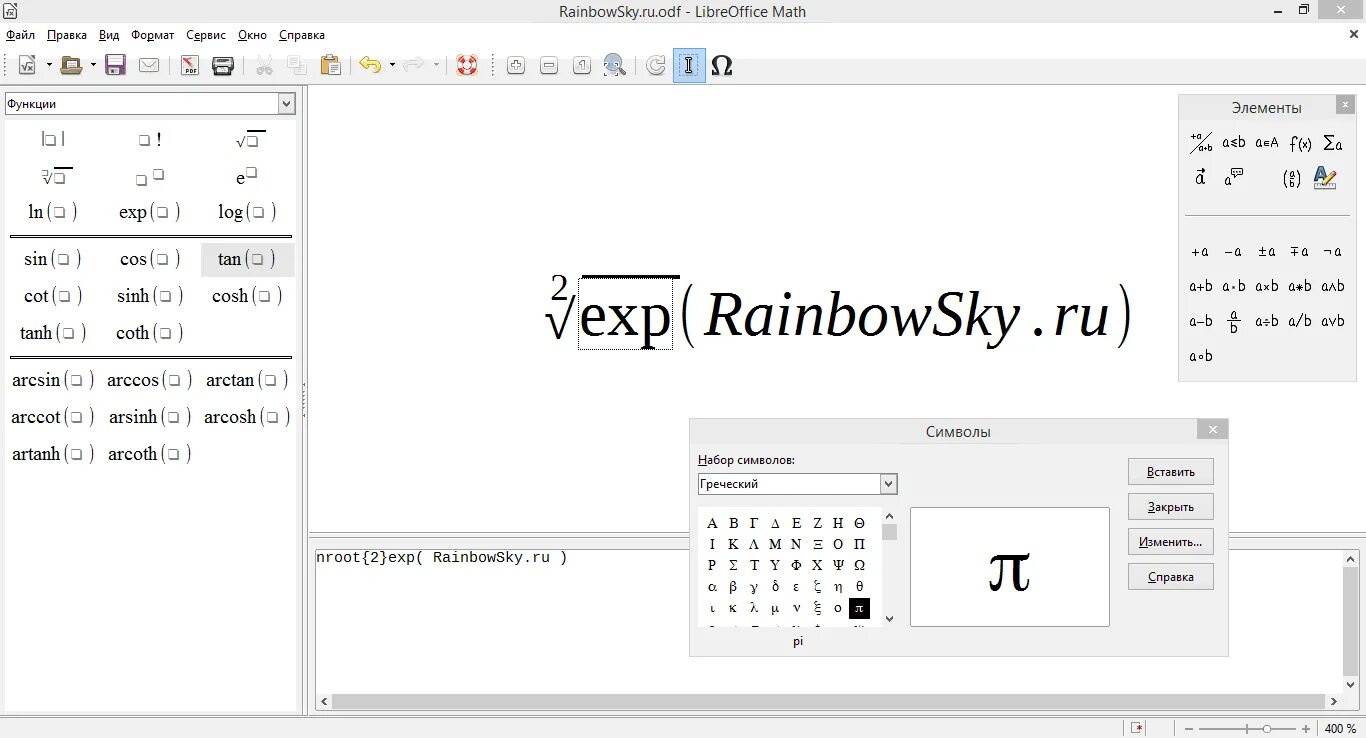Image resolution: width=1366 pixels, height=738 pixels.
Task: Click the Изменить... button
Action: [1171, 542]
